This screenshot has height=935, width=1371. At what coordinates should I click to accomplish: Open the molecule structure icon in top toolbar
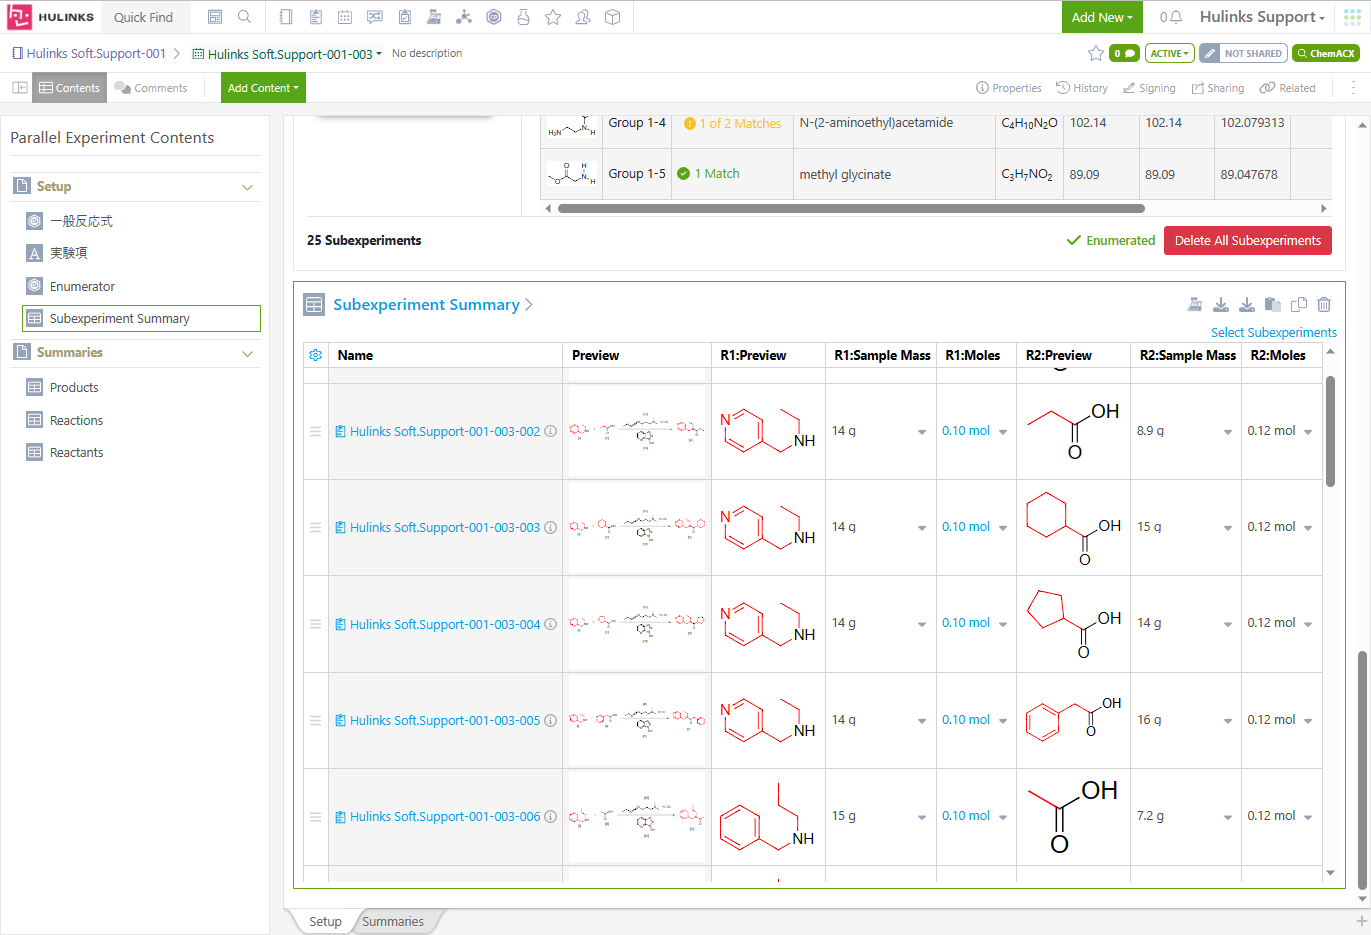pyautogui.click(x=464, y=17)
